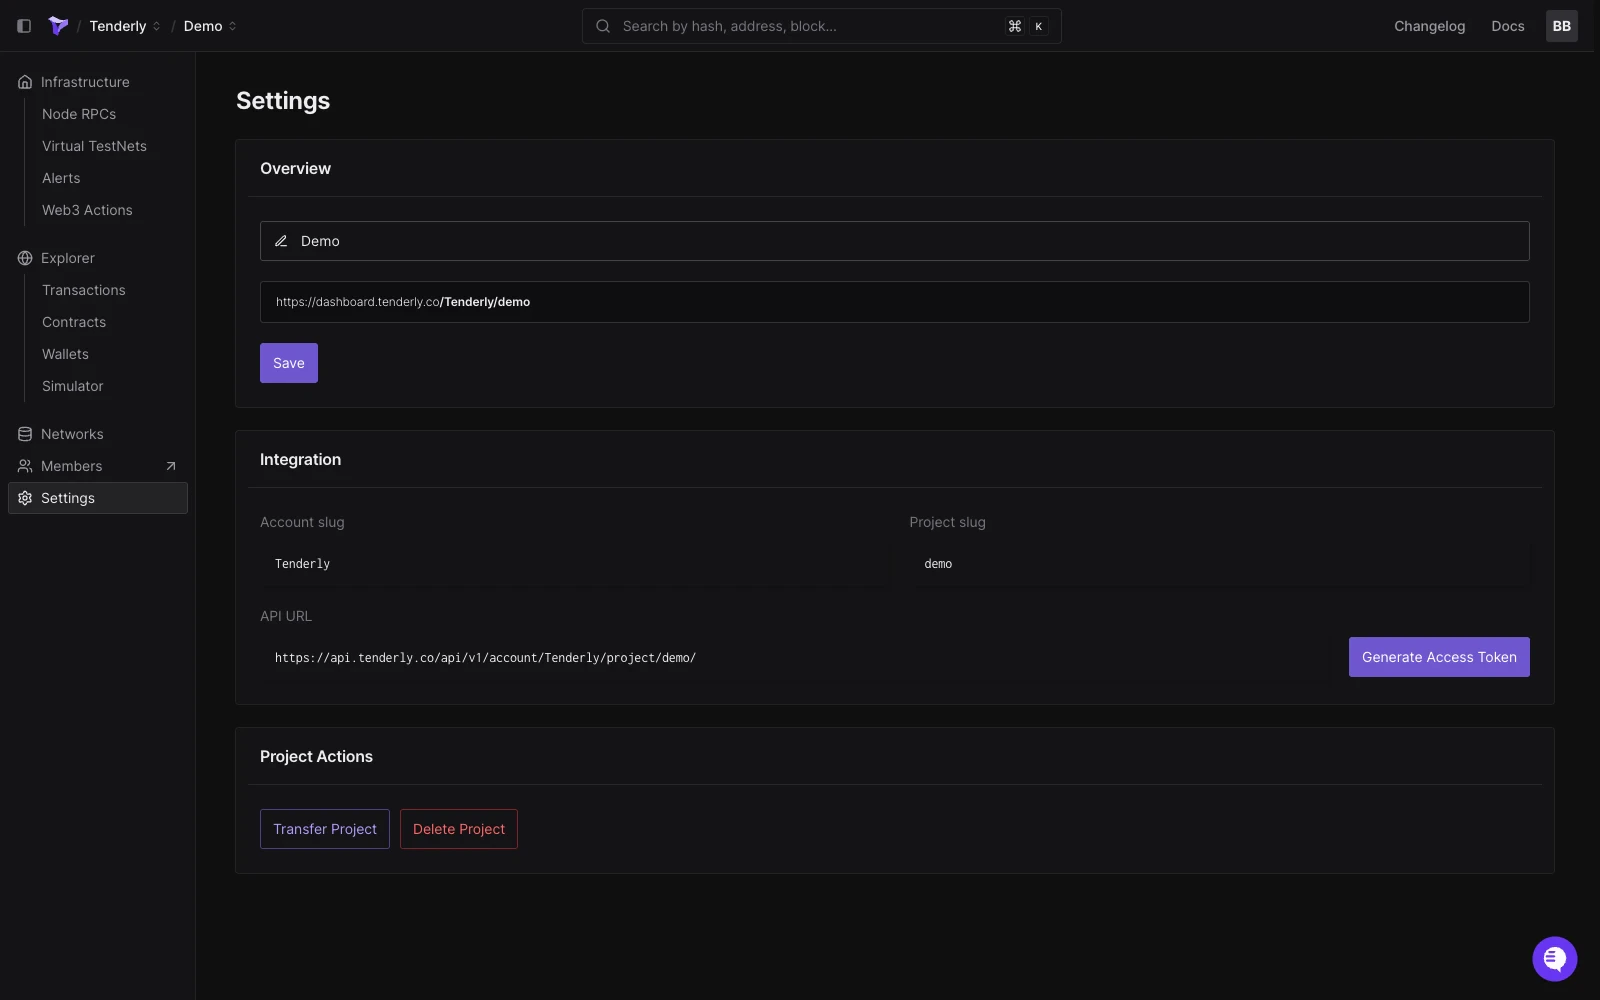Go to Alerts

click(x=61, y=178)
